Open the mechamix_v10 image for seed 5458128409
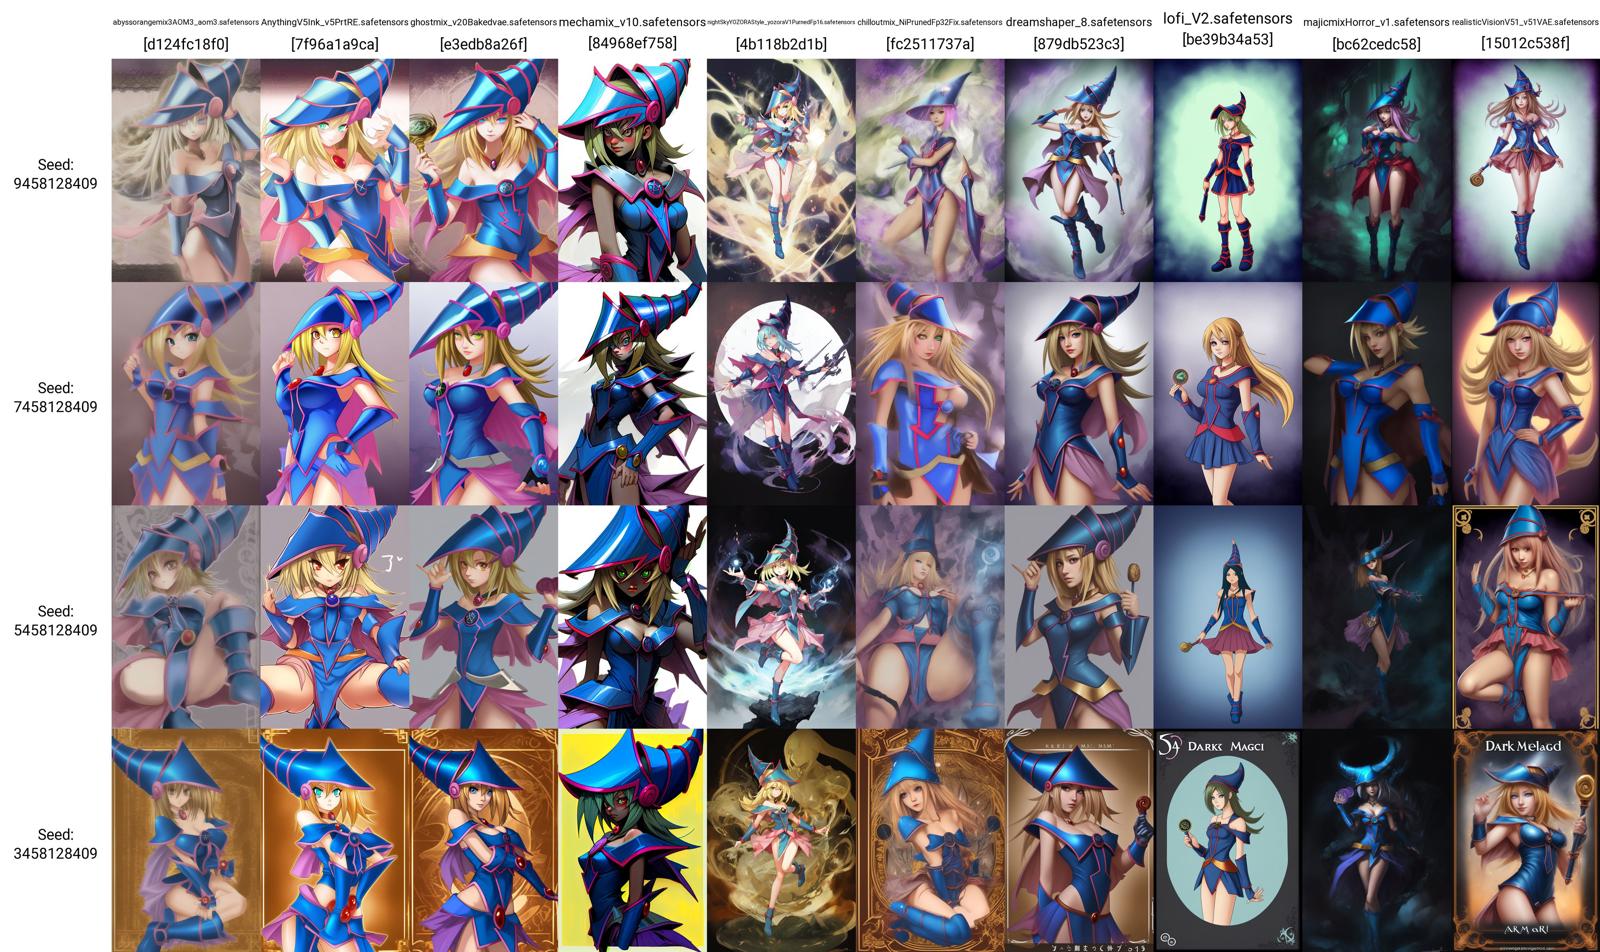The image size is (1600, 952). pyautogui.click(x=632, y=616)
